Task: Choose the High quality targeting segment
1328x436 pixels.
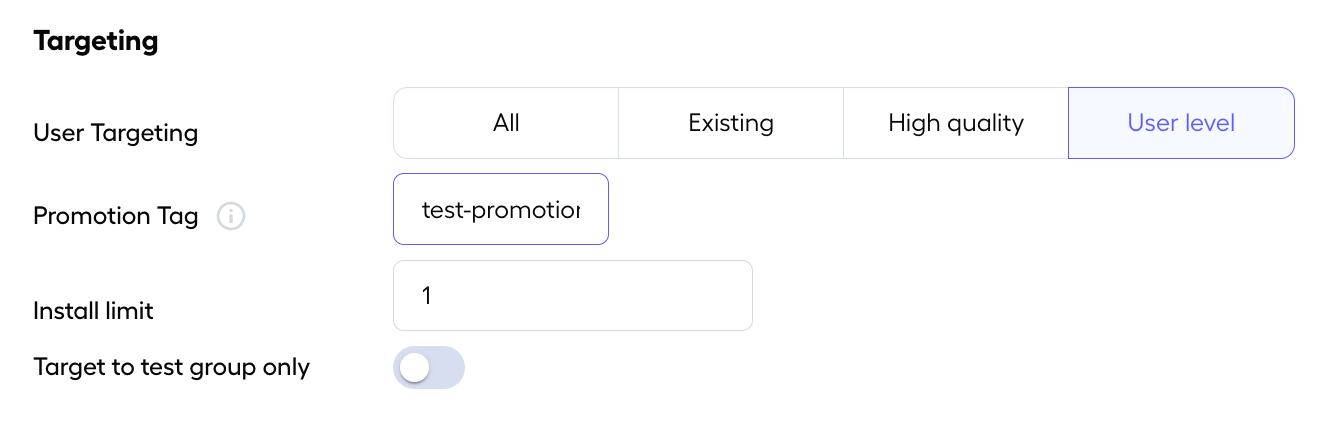Action: point(956,123)
